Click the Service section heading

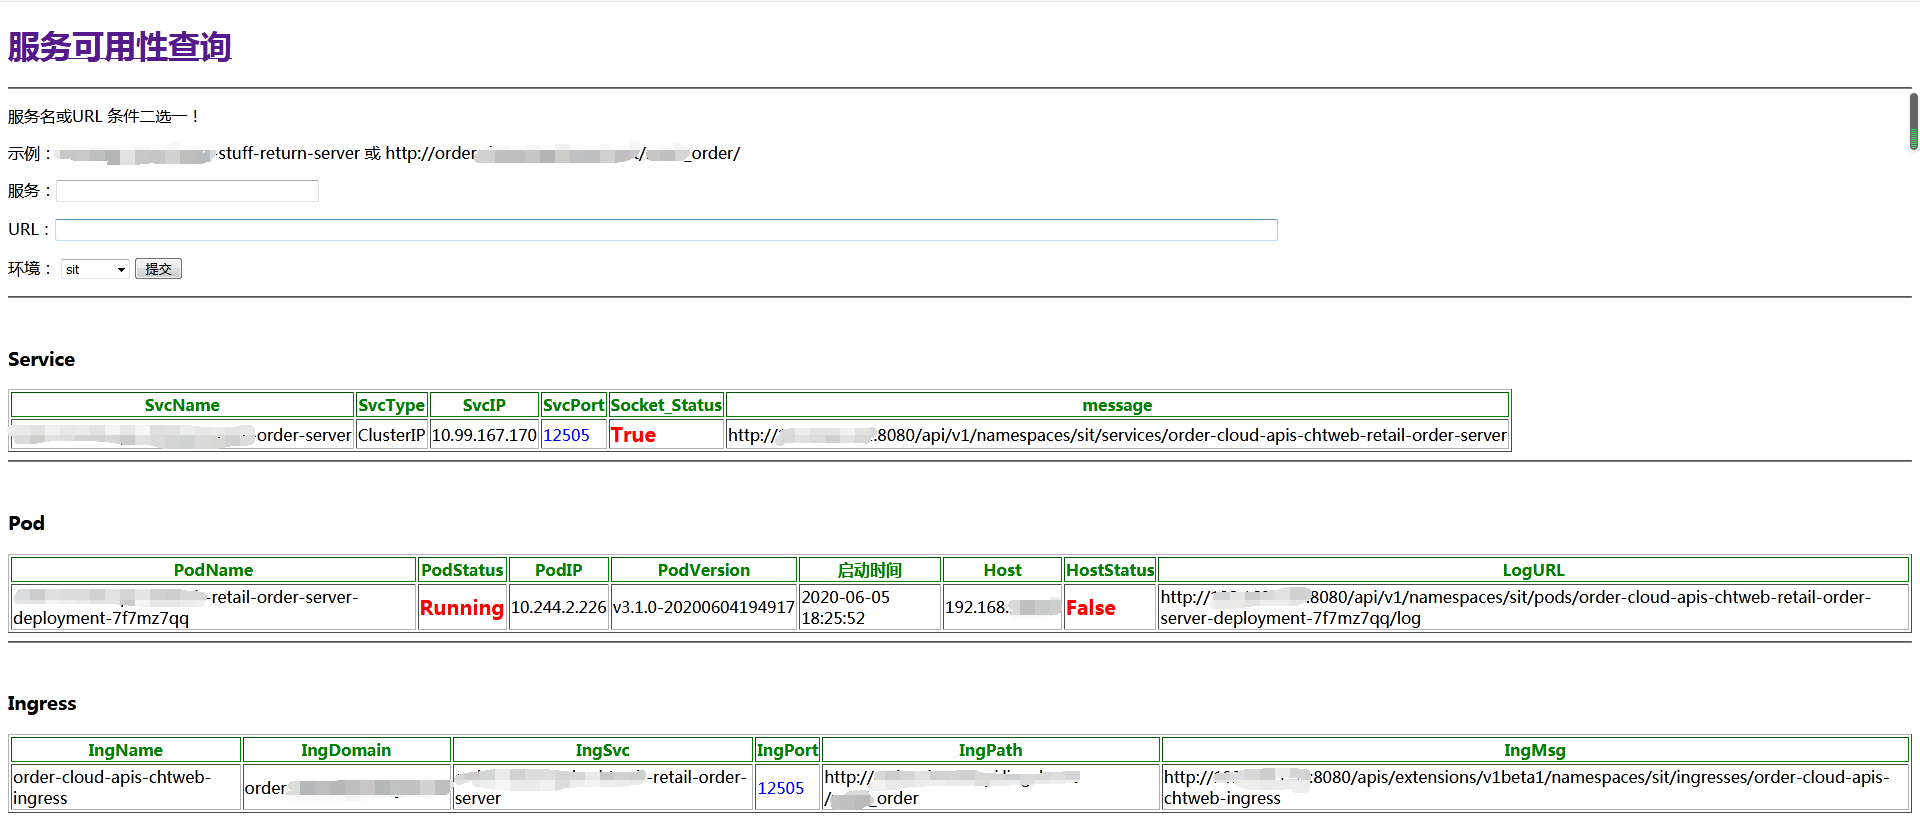coord(41,359)
